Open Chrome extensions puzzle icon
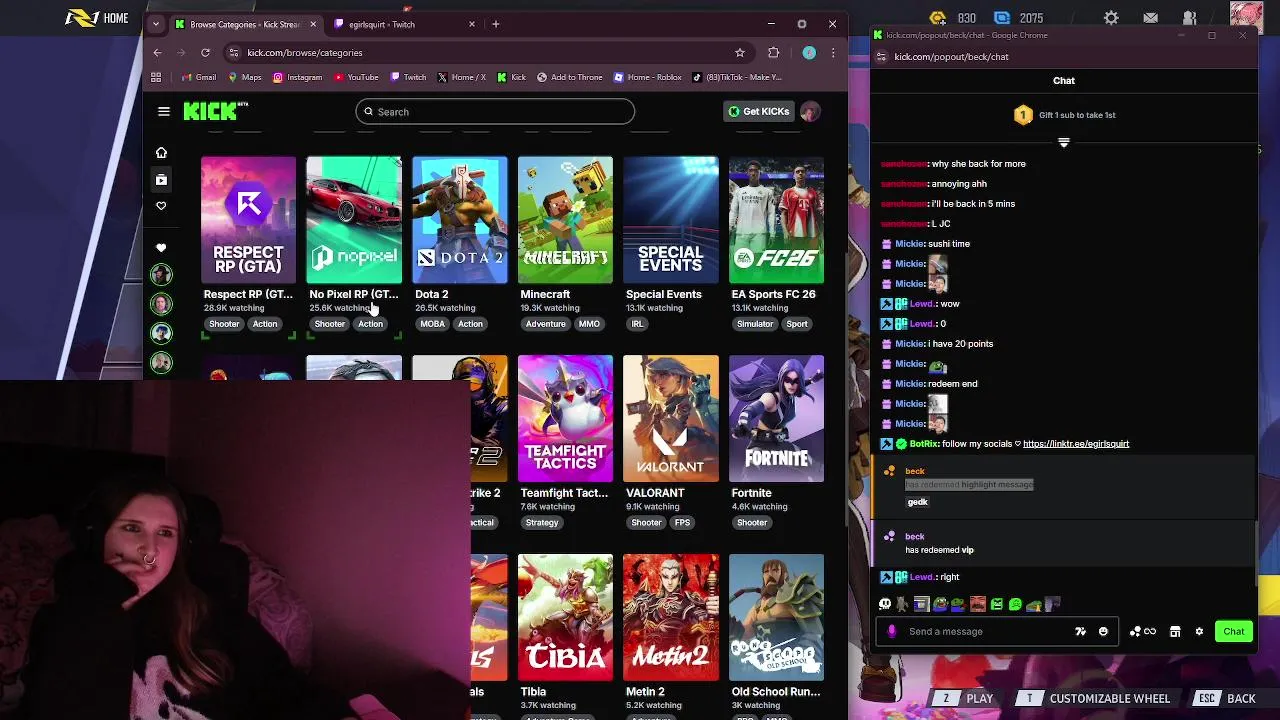This screenshot has height=720, width=1280. [x=773, y=53]
